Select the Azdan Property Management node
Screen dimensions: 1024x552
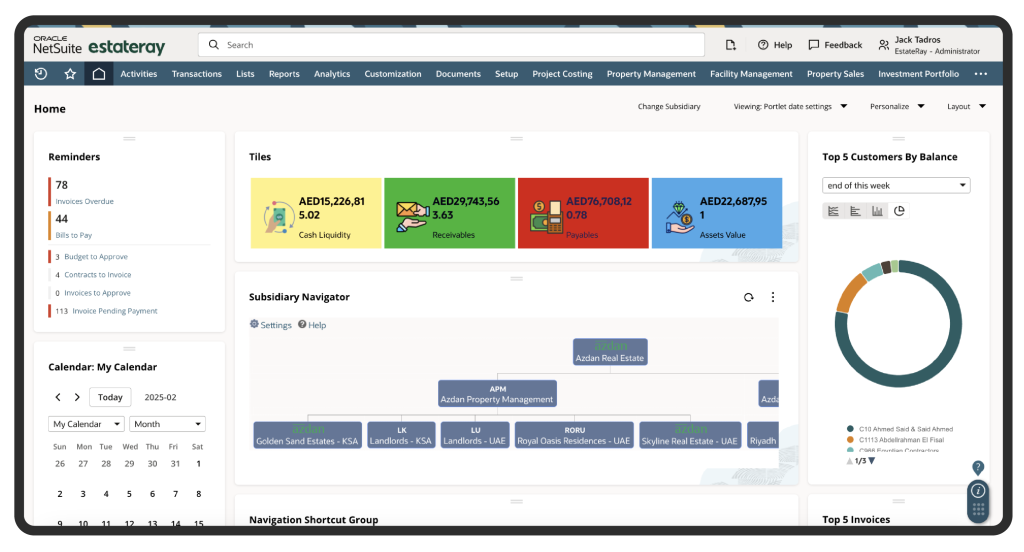(x=497, y=394)
